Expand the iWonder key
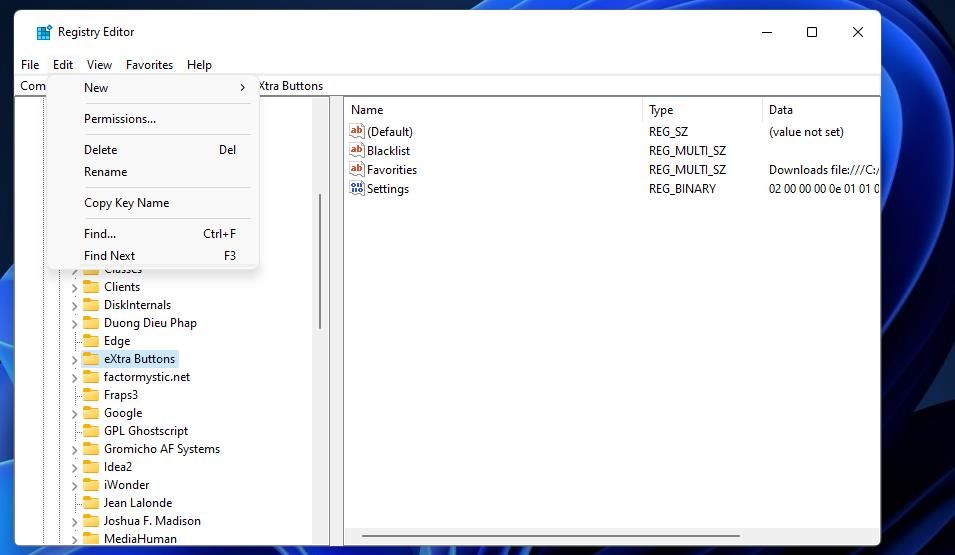The height and width of the screenshot is (555, 955). (x=74, y=486)
